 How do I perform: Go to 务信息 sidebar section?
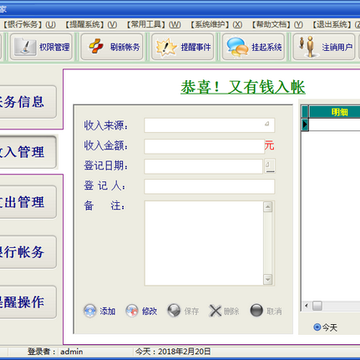point(28,102)
